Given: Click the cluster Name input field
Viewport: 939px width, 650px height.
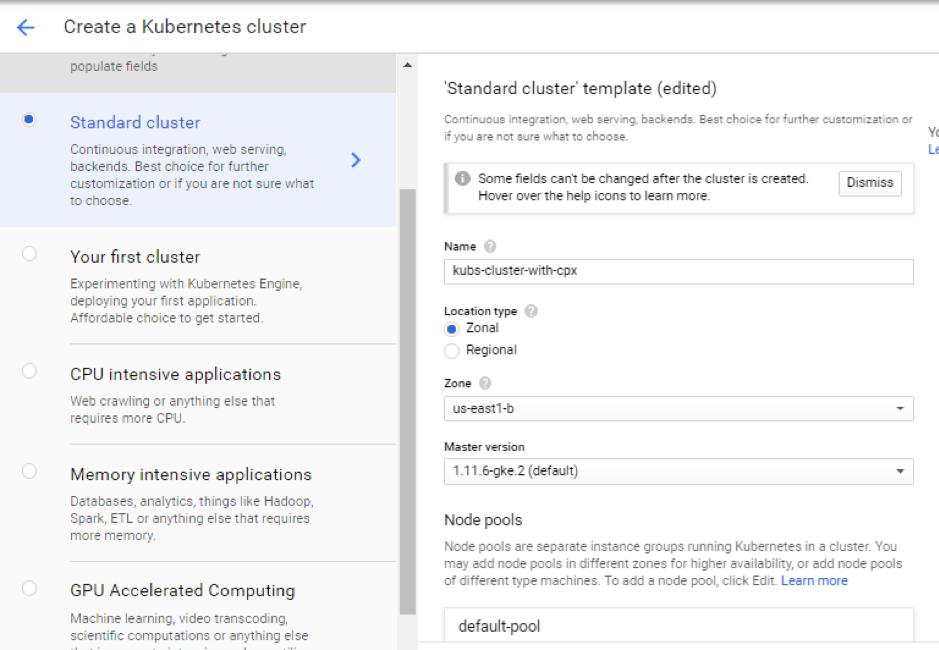Looking at the screenshot, I should (678, 272).
